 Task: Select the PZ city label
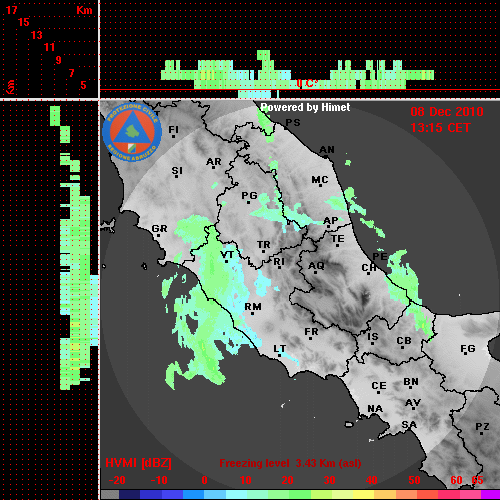(x=482, y=427)
